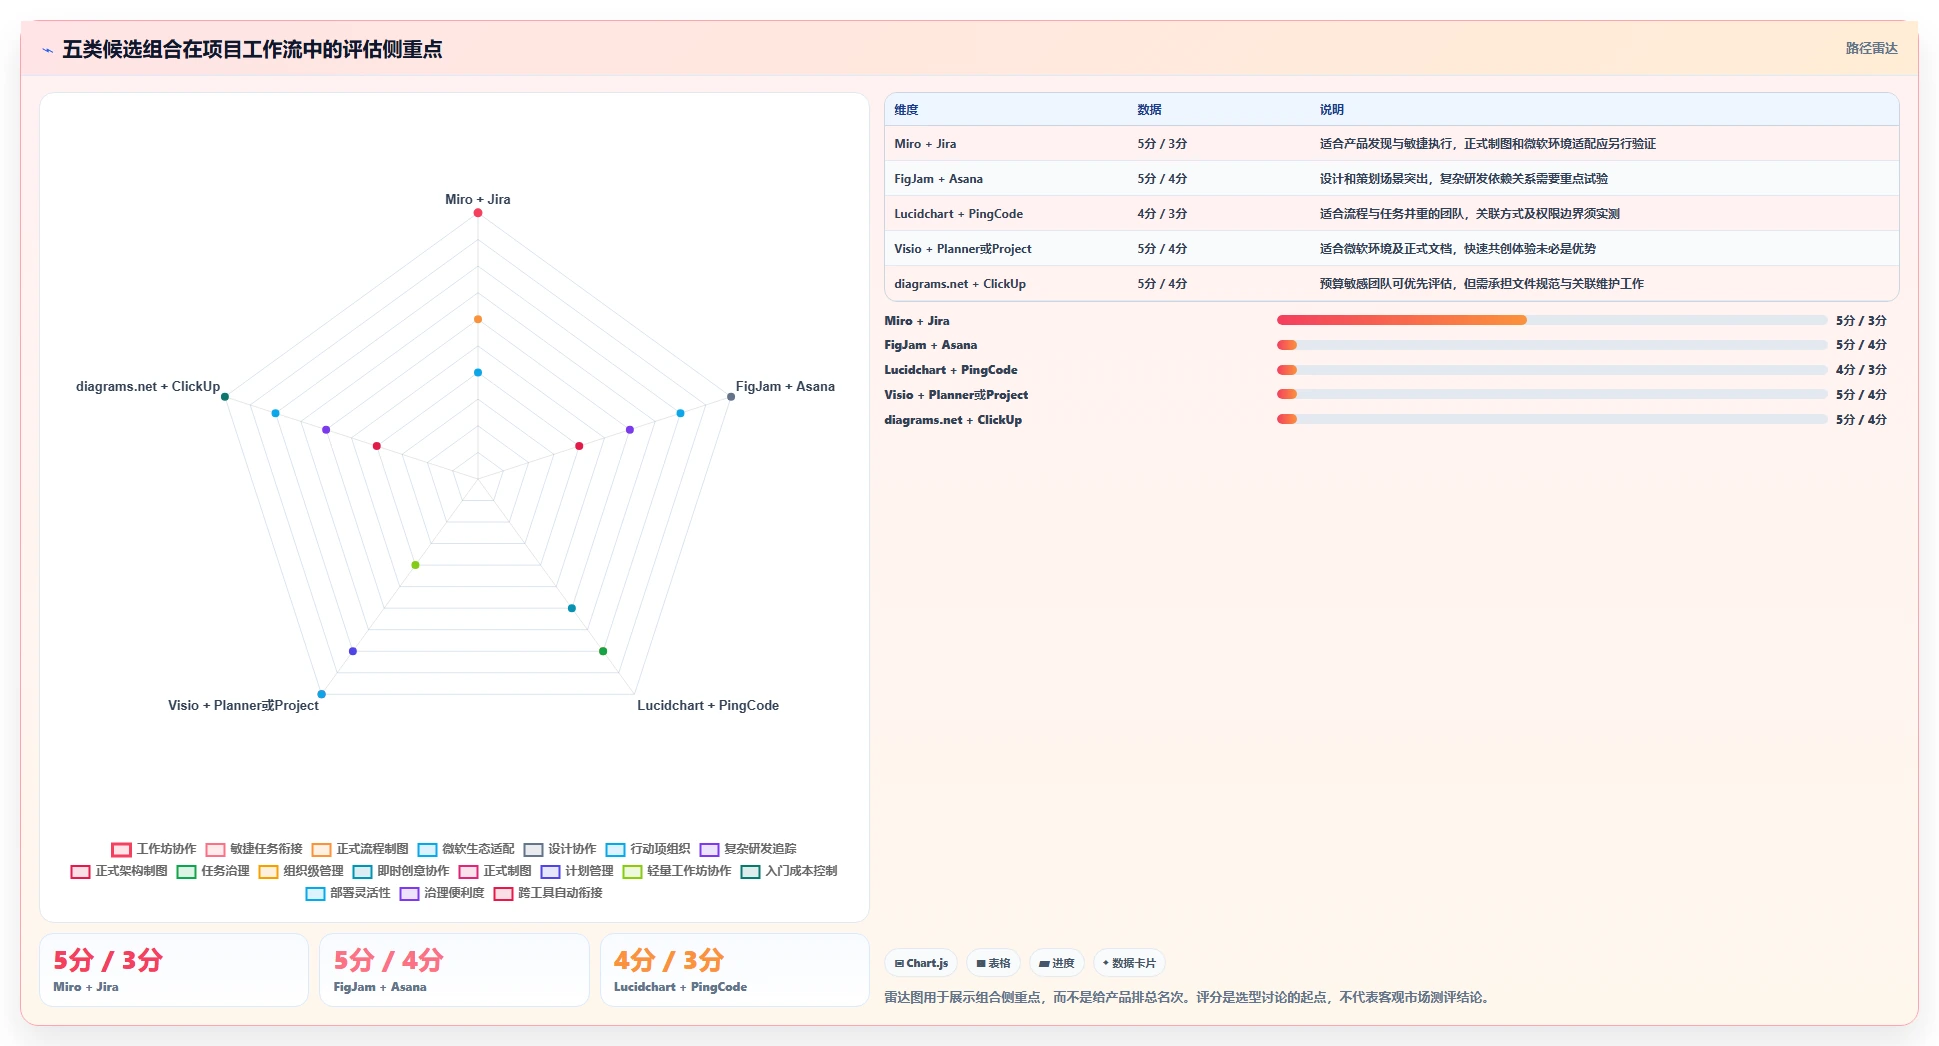Hide the 设计协作 dataset via the legend
The height and width of the screenshot is (1046, 1939).
pyautogui.click(x=560, y=849)
